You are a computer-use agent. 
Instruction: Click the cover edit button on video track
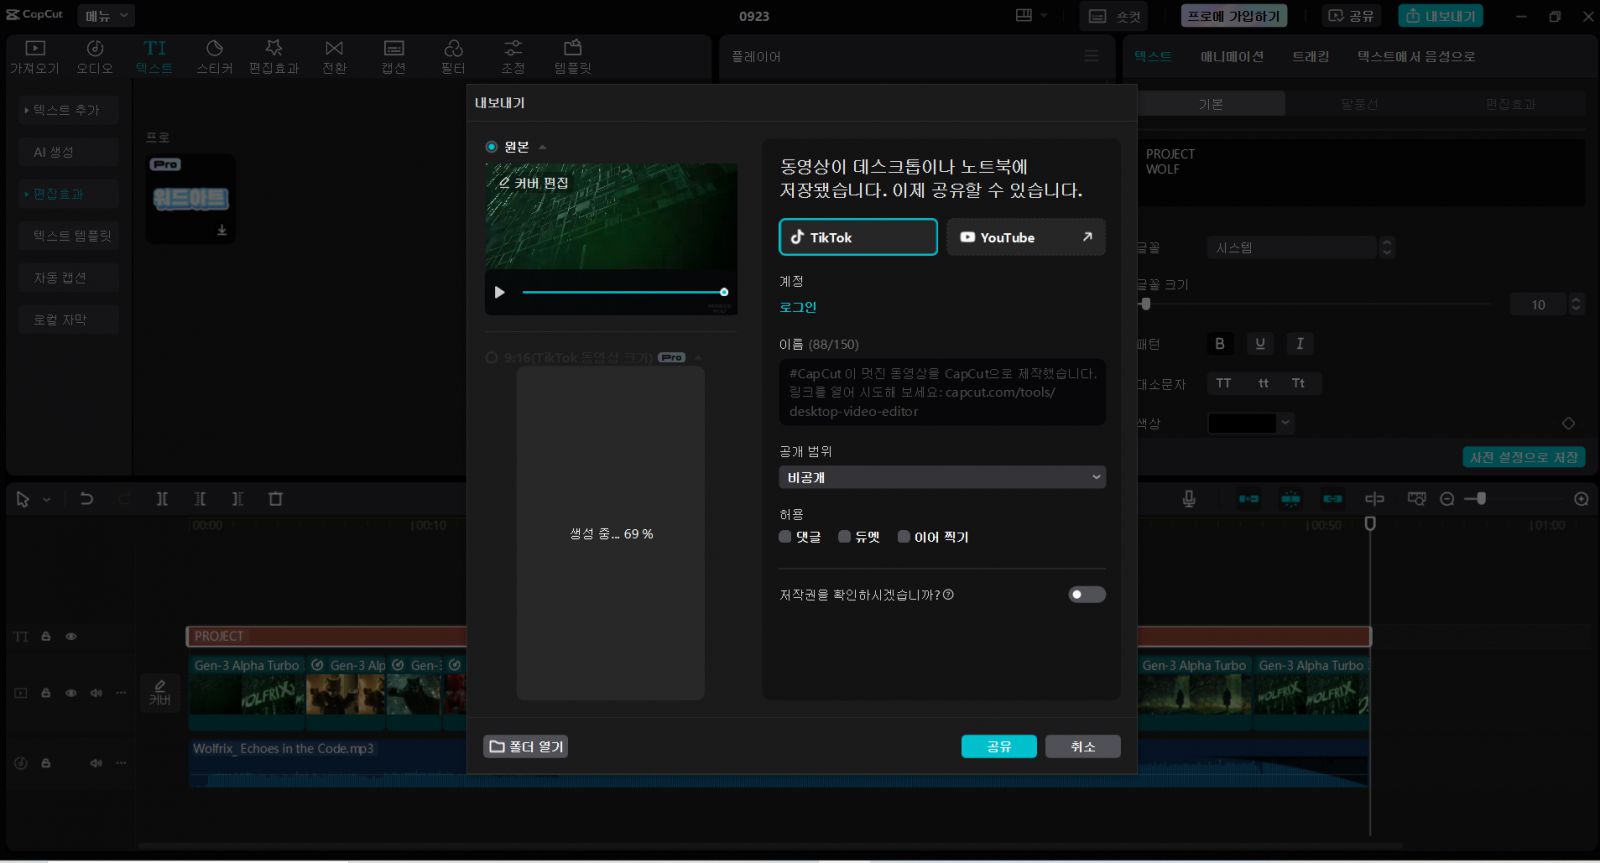click(160, 692)
